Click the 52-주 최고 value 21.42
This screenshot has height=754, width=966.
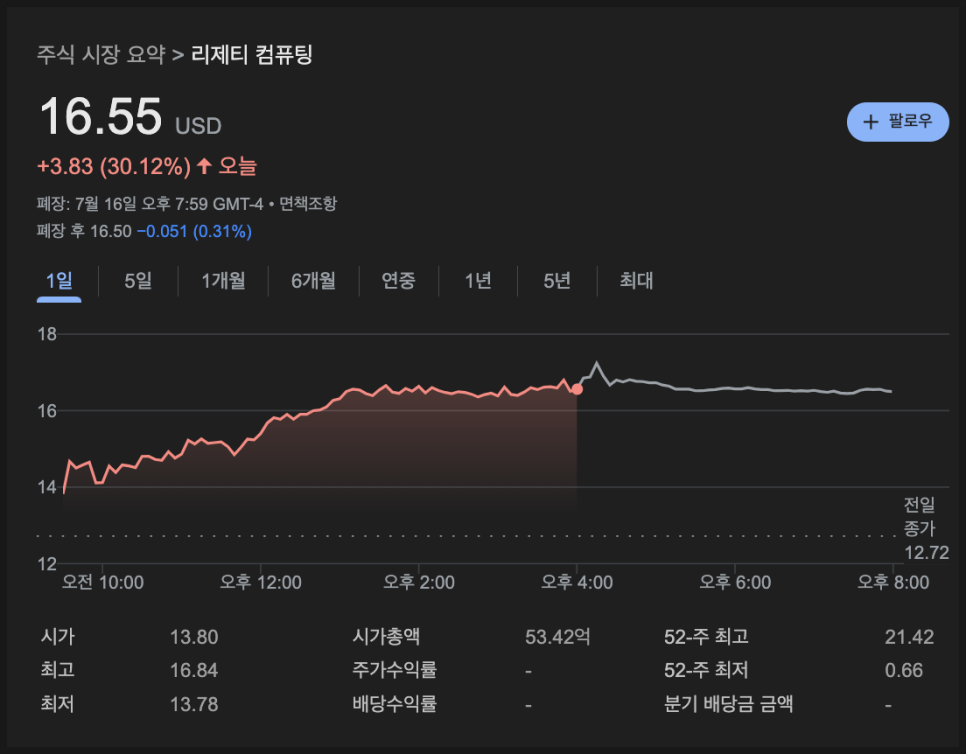pyautogui.click(x=909, y=637)
